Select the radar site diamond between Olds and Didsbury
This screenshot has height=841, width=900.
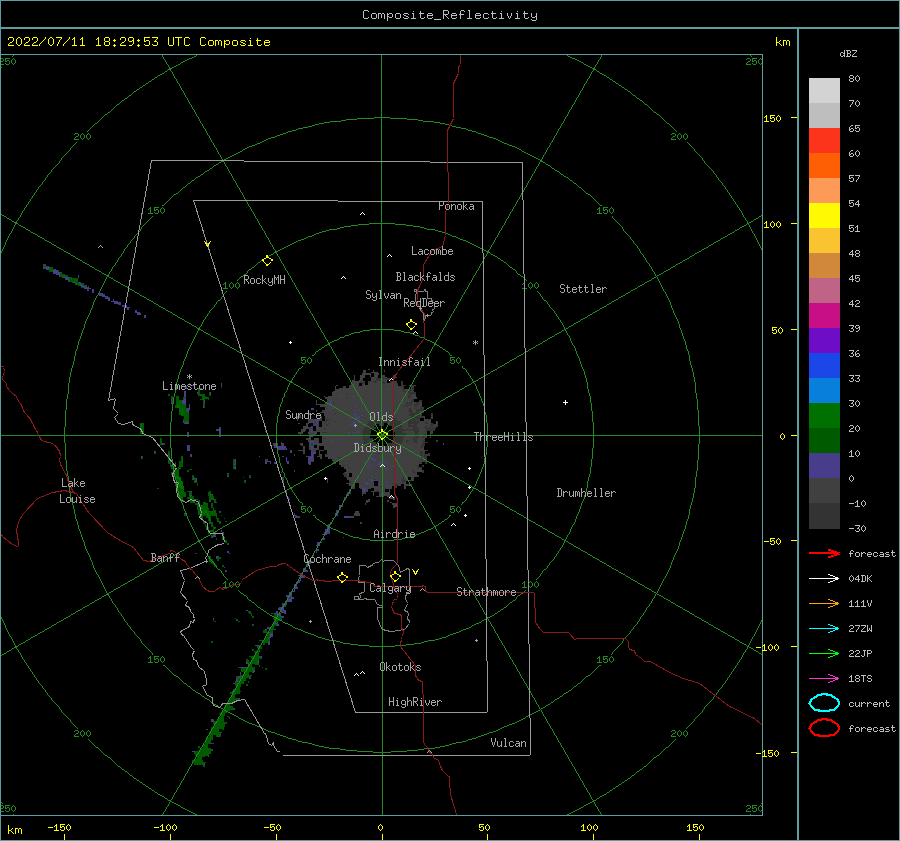coord(382,435)
